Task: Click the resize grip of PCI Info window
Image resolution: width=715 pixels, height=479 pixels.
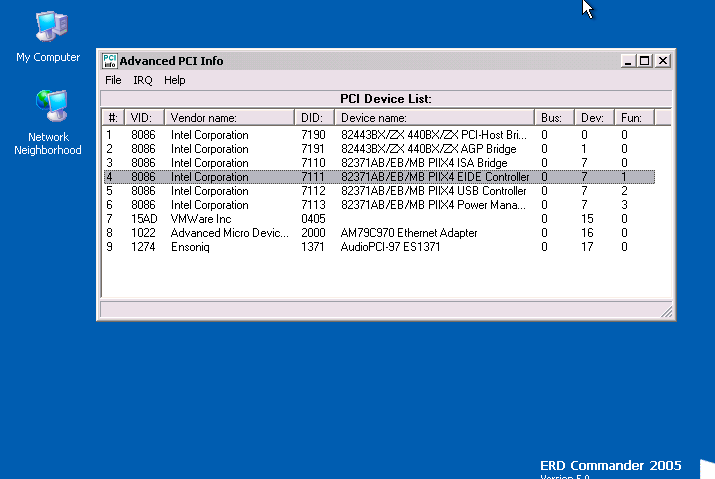Action: click(x=667, y=311)
